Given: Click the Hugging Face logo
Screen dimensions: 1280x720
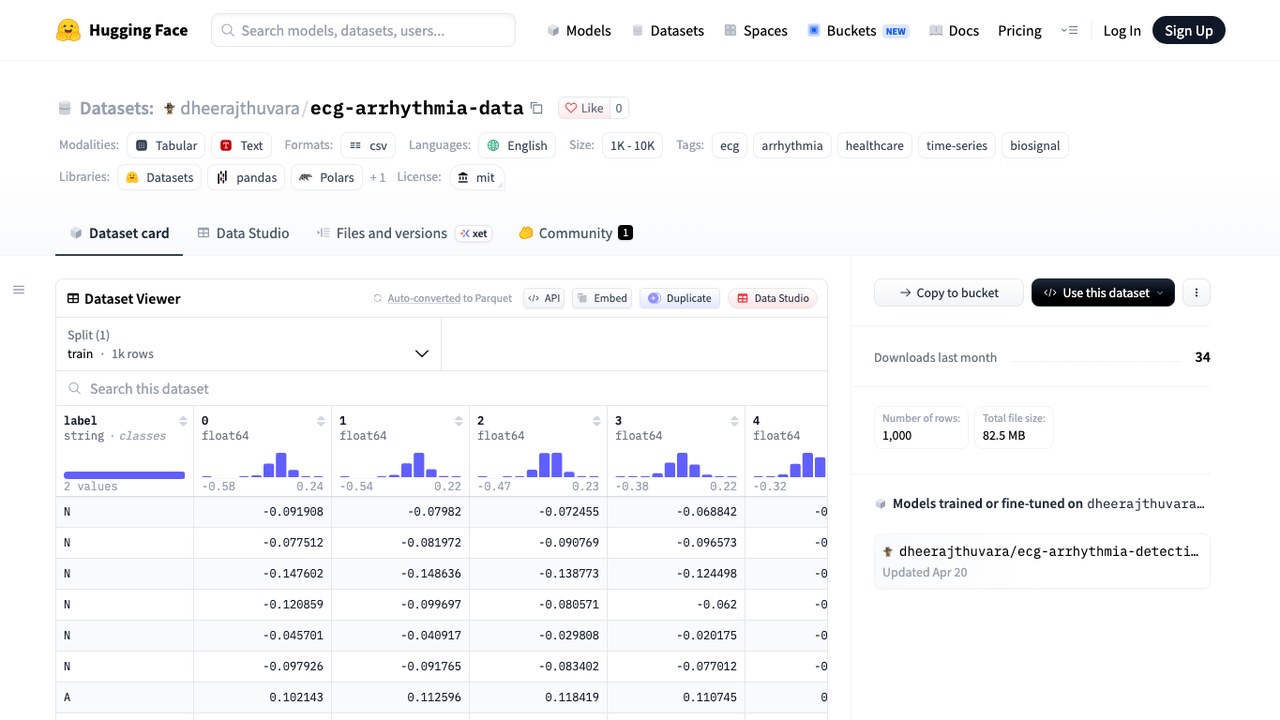Looking at the screenshot, I should [122, 30].
